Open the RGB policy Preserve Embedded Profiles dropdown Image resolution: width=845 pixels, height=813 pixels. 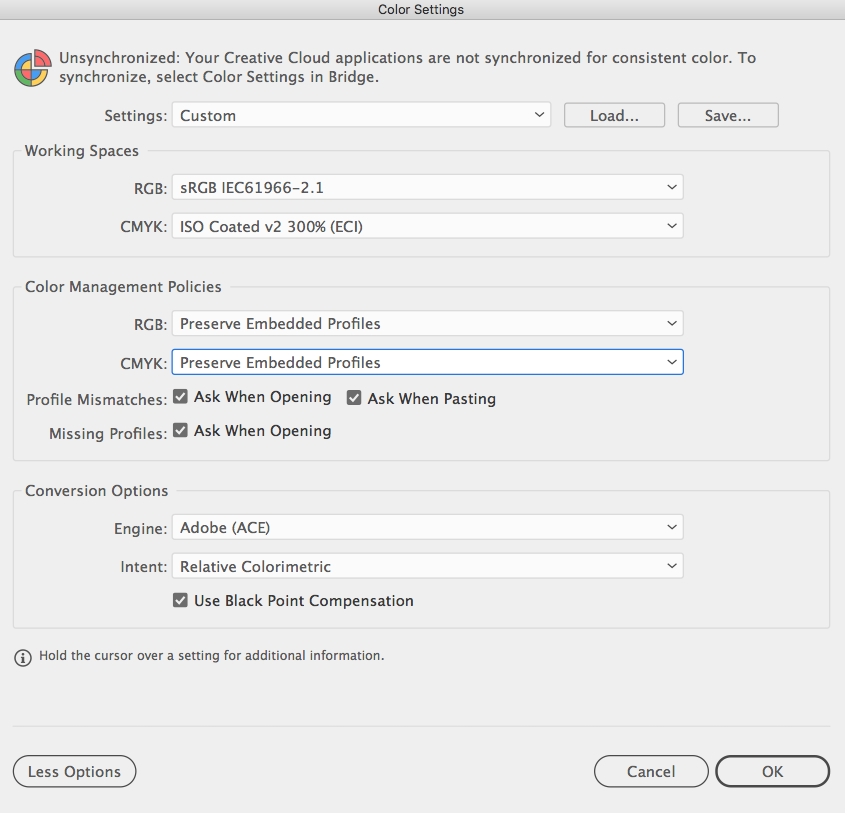[x=427, y=324]
